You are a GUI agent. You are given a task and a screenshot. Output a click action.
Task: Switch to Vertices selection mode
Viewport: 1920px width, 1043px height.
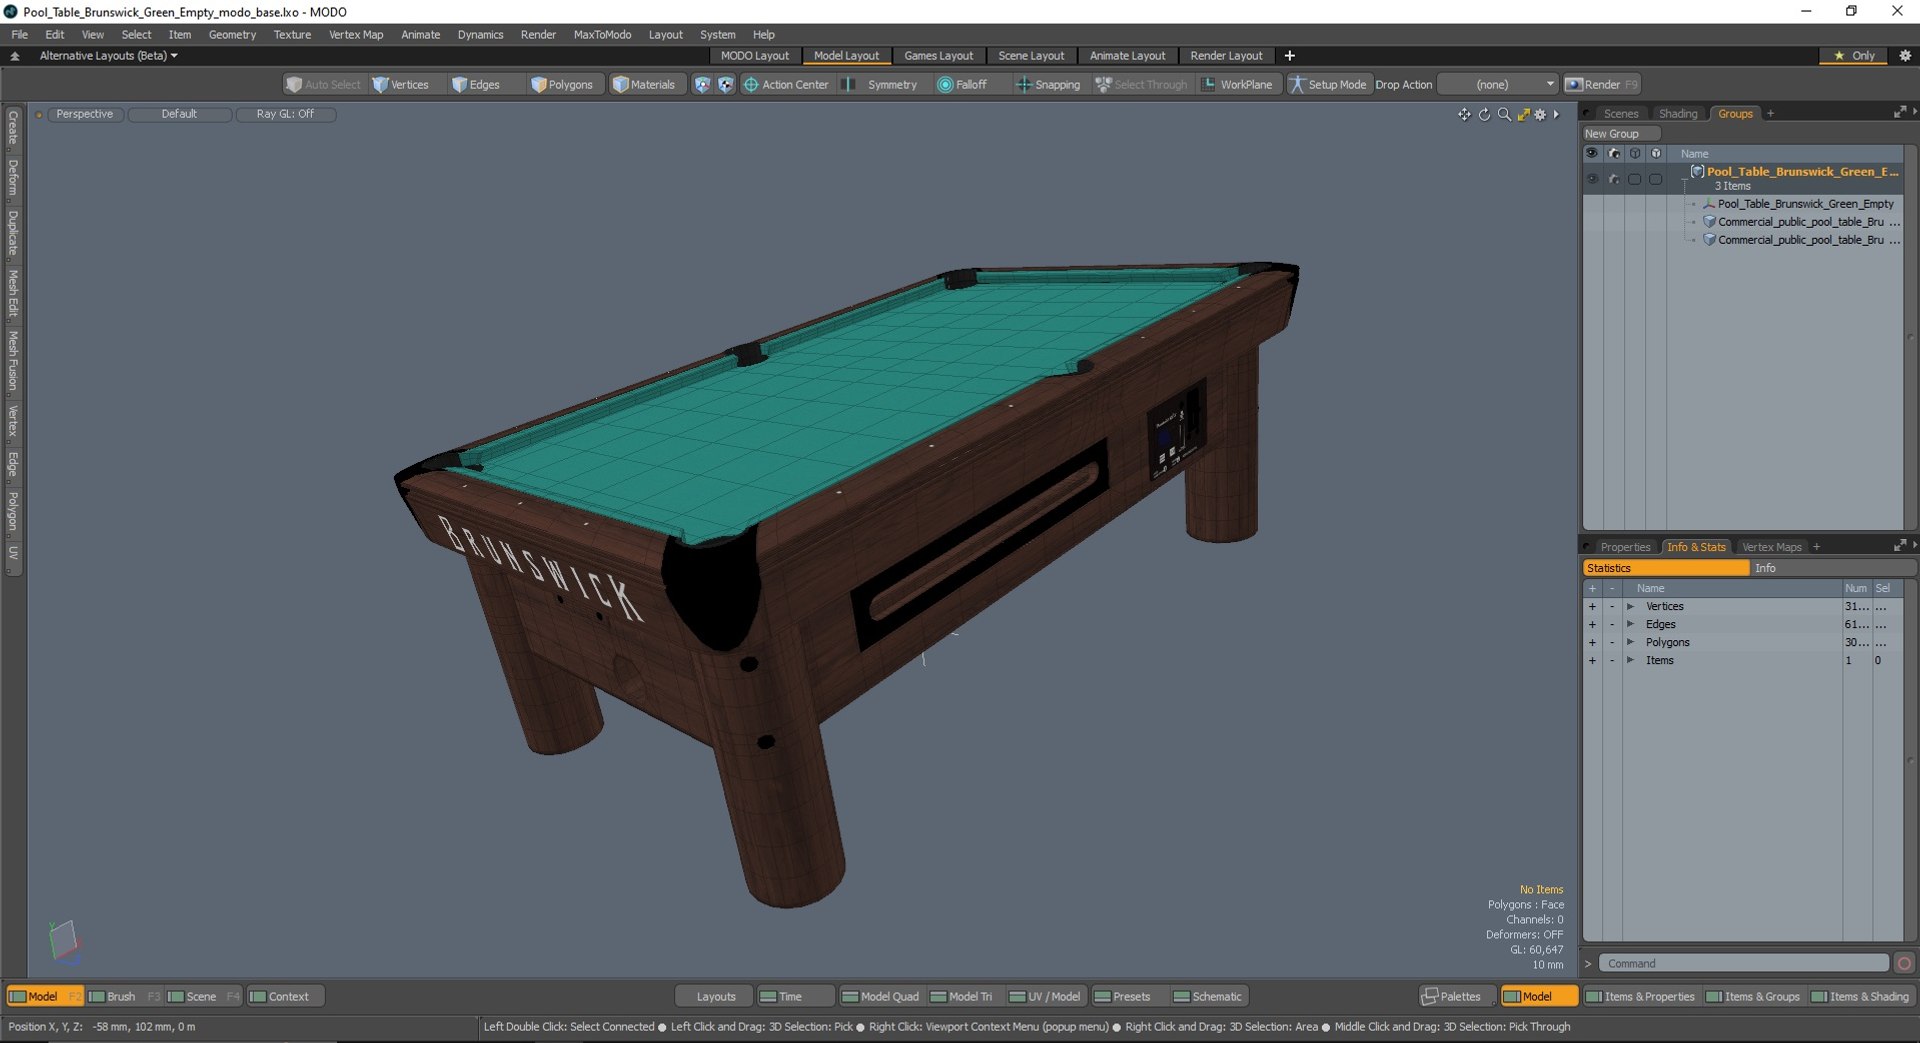[x=401, y=85]
